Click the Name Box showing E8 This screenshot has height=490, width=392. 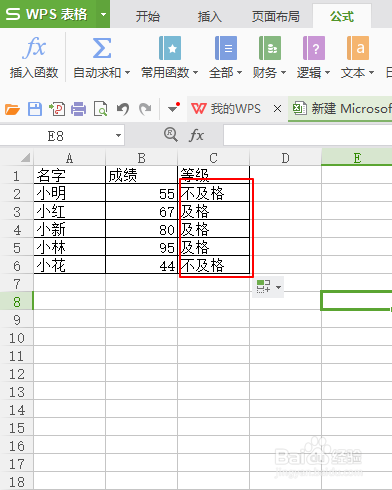click(56, 136)
